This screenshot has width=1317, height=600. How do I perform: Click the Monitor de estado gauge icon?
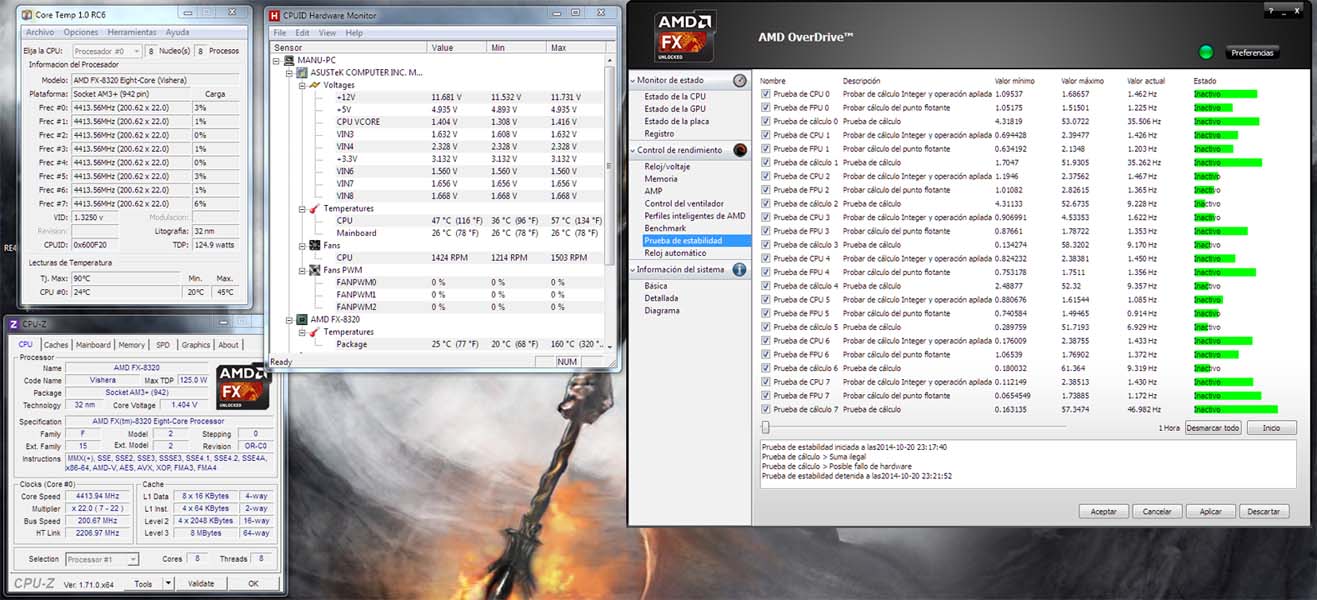point(739,80)
